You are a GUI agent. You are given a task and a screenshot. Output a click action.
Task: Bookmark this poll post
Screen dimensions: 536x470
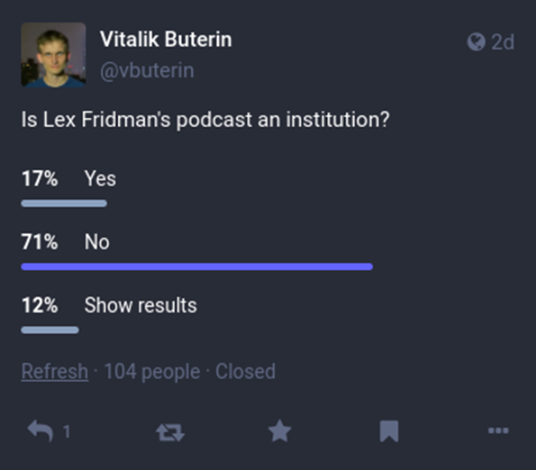389,431
